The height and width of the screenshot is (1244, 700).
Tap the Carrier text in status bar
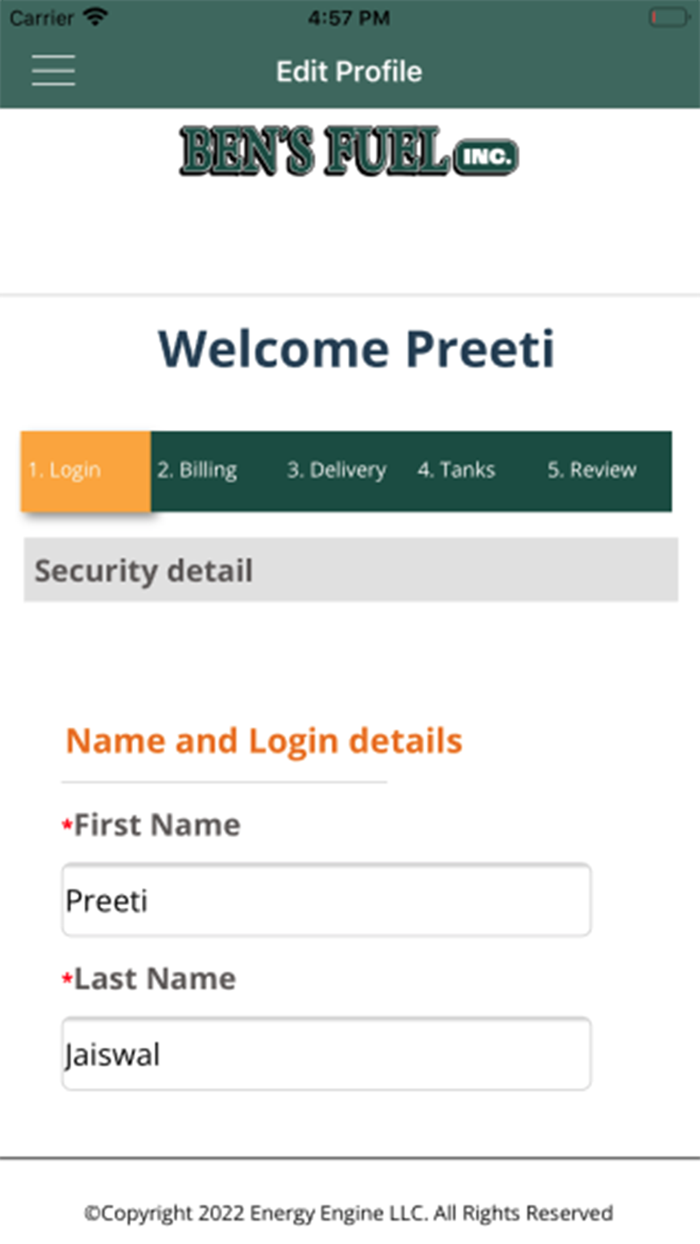pyautogui.click(x=41, y=17)
